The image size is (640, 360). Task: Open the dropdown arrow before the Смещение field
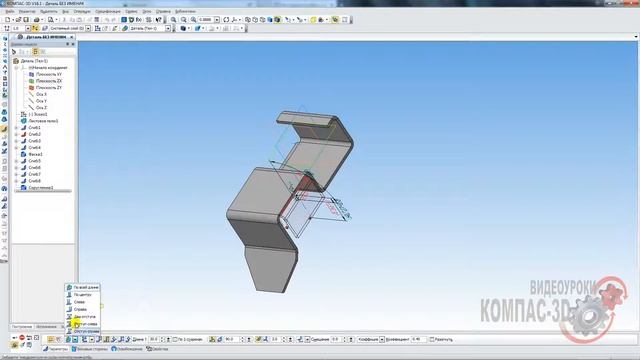(x=307, y=340)
